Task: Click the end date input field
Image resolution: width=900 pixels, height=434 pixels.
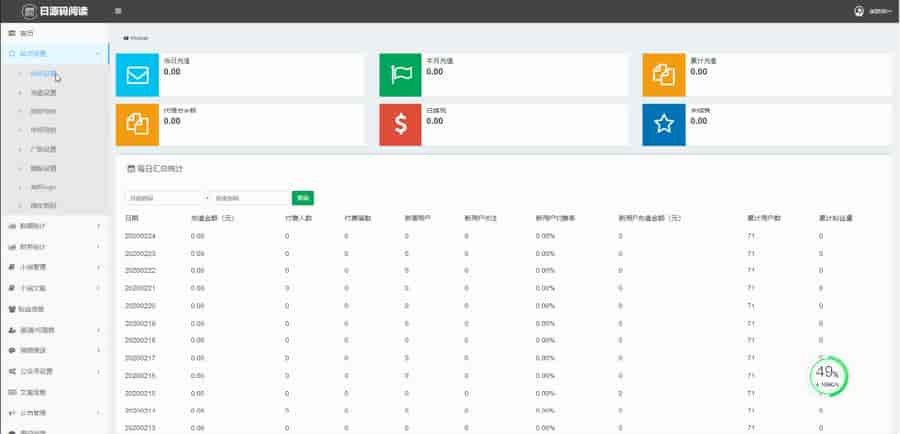Action: (x=250, y=198)
